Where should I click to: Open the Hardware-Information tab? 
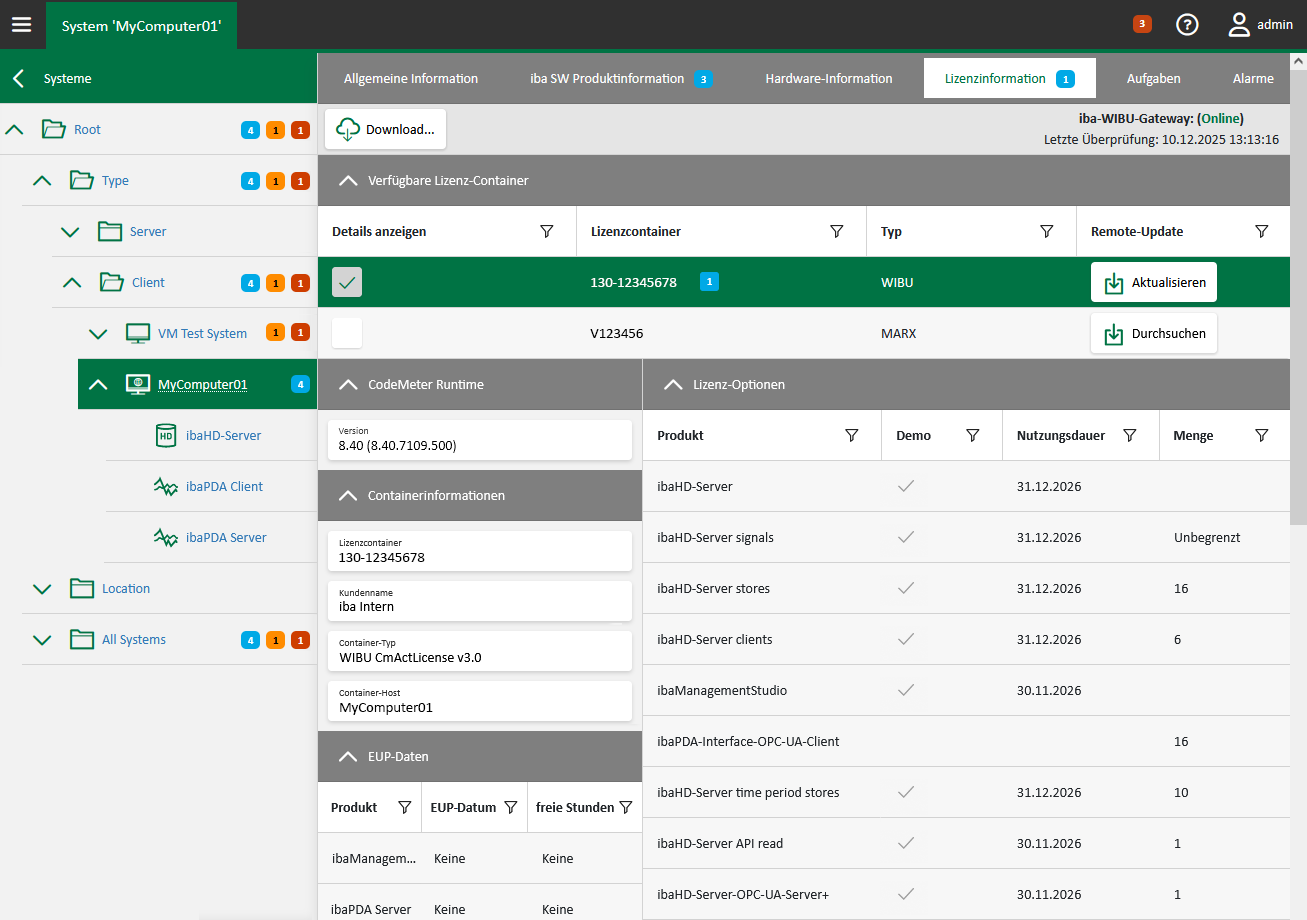tap(829, 78)
